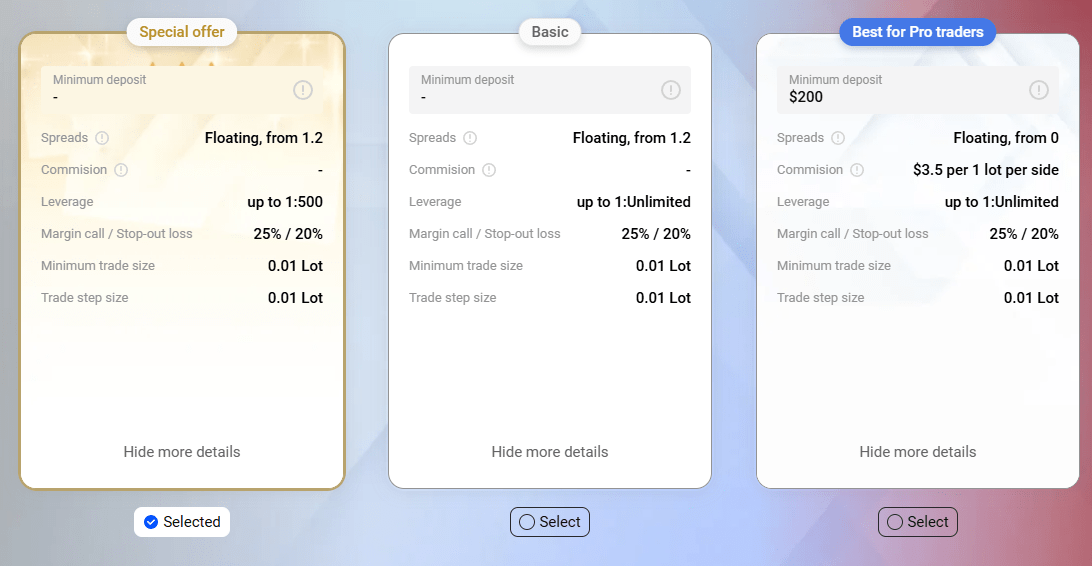1092x566 pixels.
Task: Hide more details on the Basic card
Action: point(550,452)
